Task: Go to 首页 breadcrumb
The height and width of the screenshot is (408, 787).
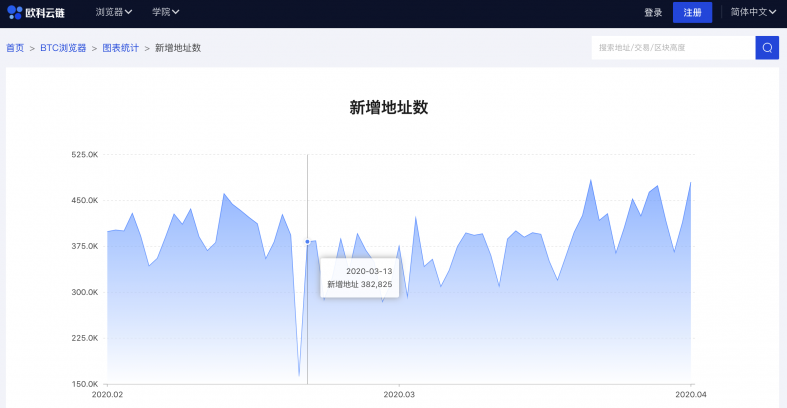Action: (x=15, y=48)
